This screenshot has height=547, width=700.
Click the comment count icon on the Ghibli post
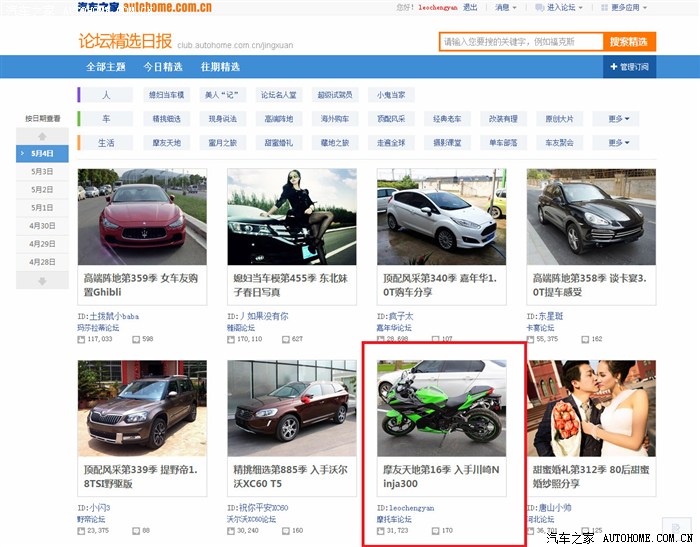(x=137, y=339)
